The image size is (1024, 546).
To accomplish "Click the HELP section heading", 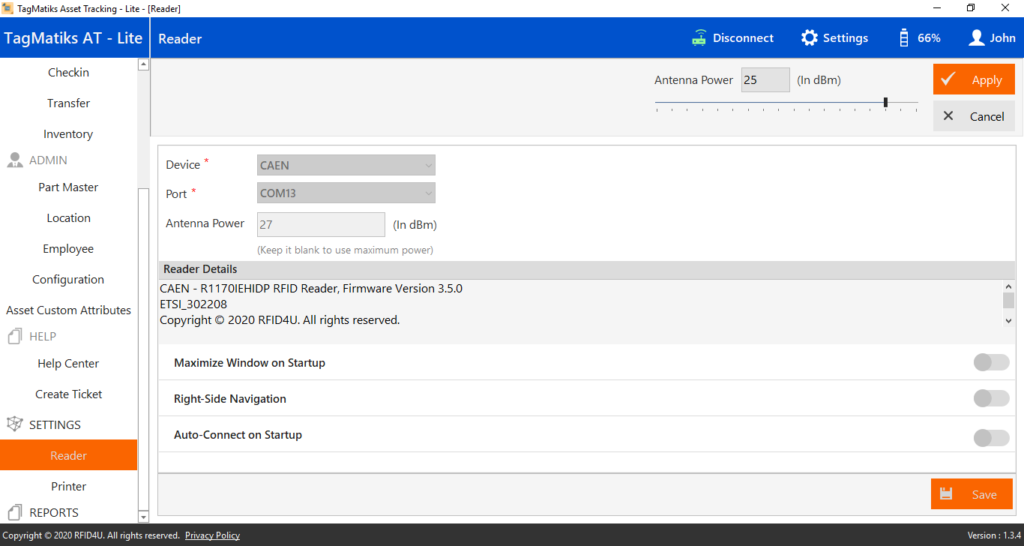I will click(x=42, y=336).
